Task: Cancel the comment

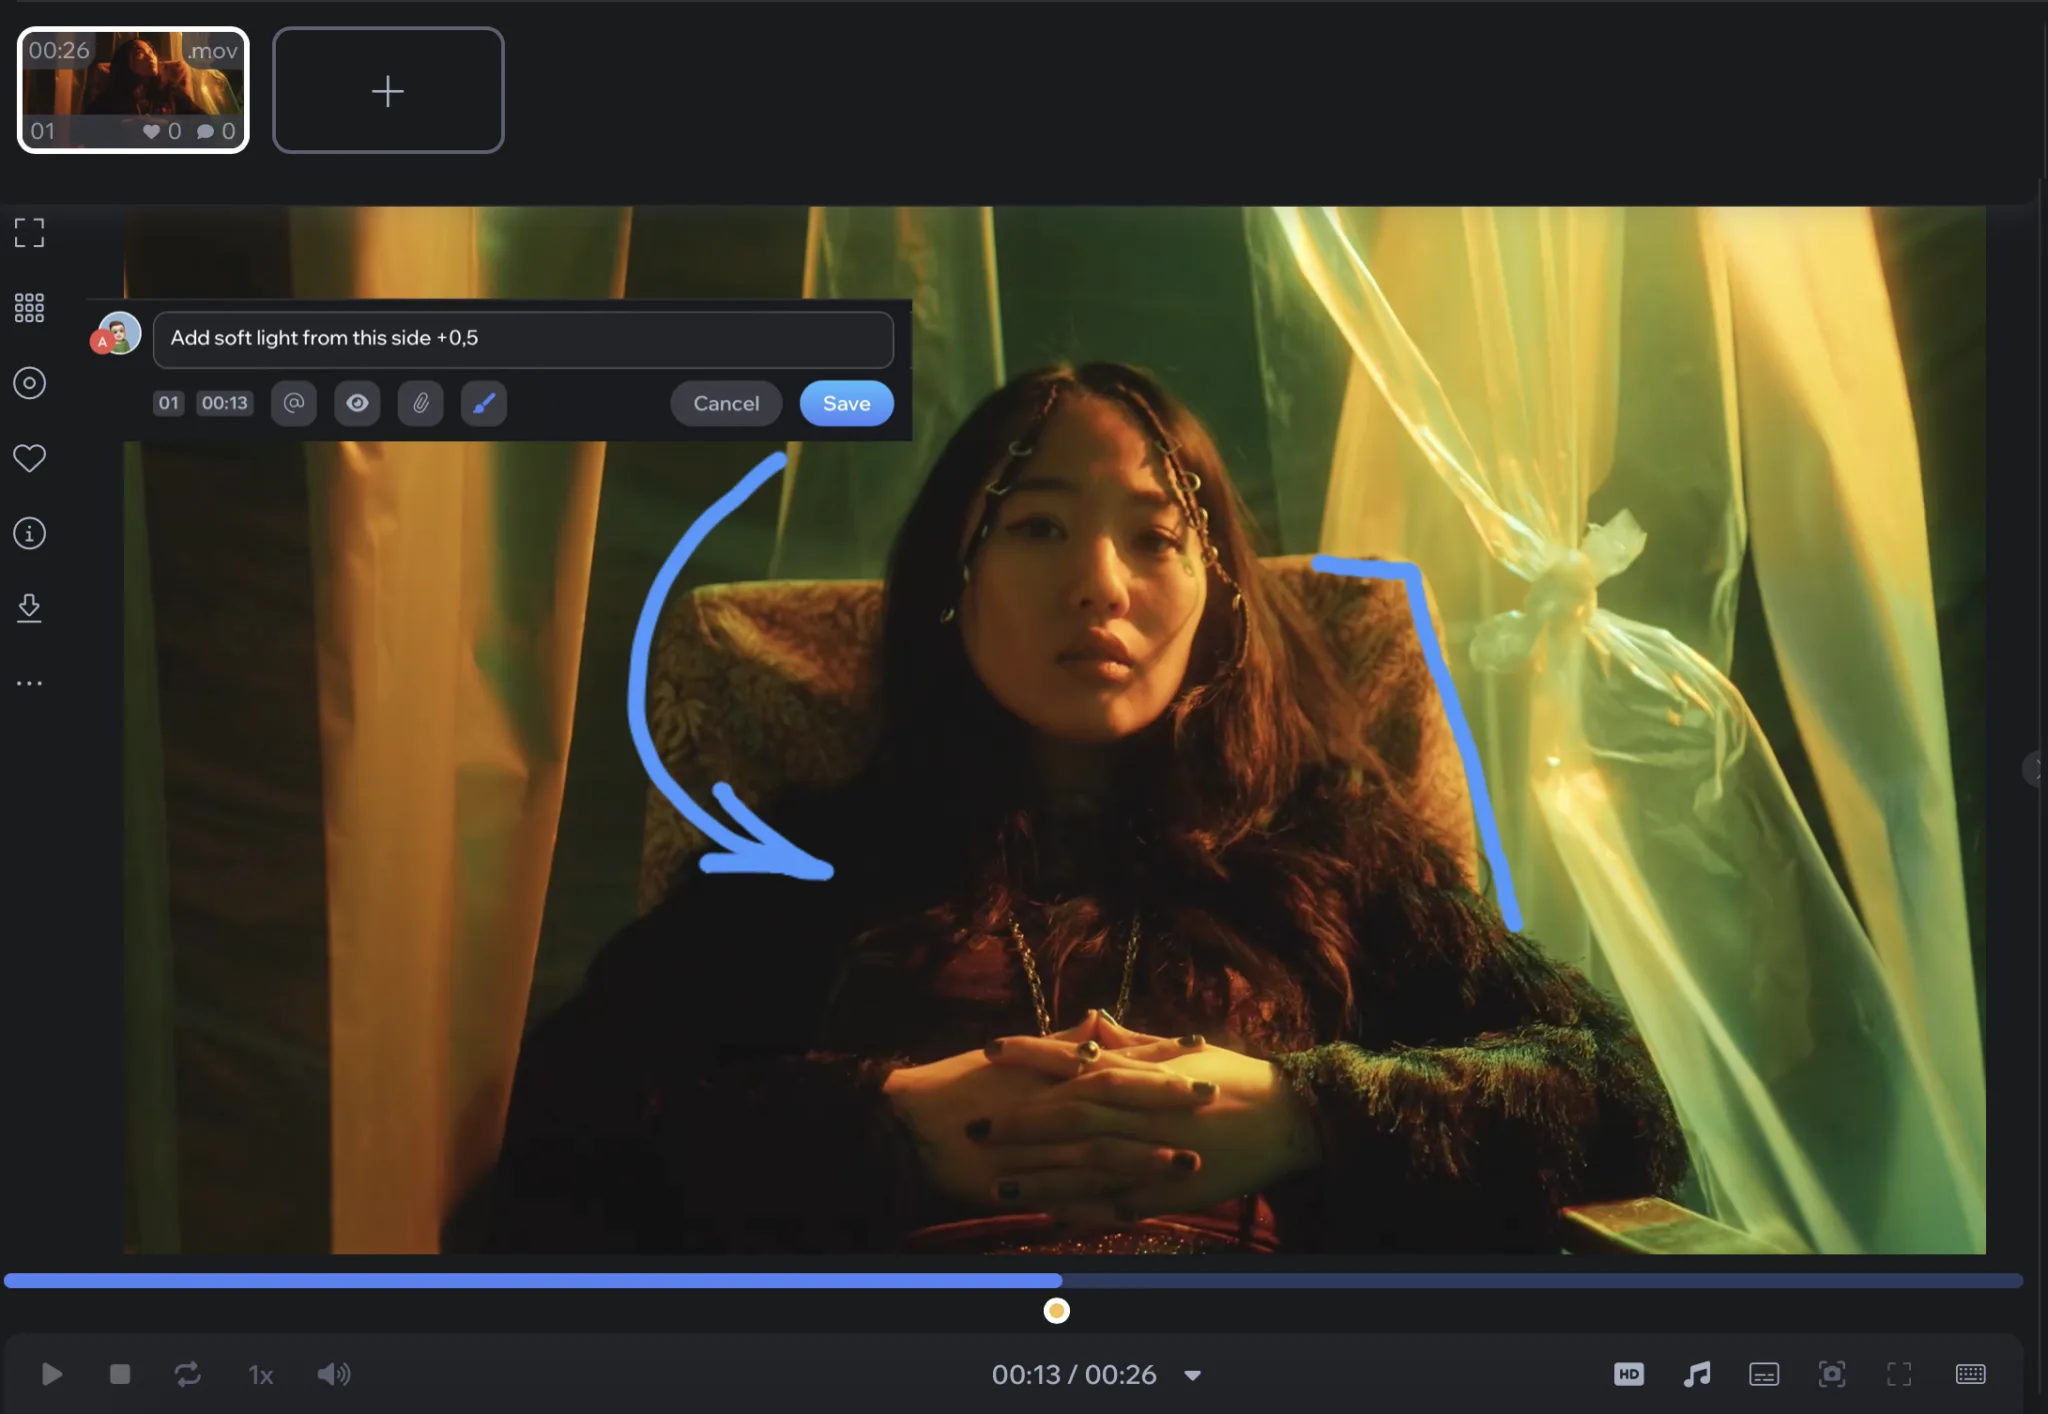Action: pyautogui.click(x=726, y=403)
